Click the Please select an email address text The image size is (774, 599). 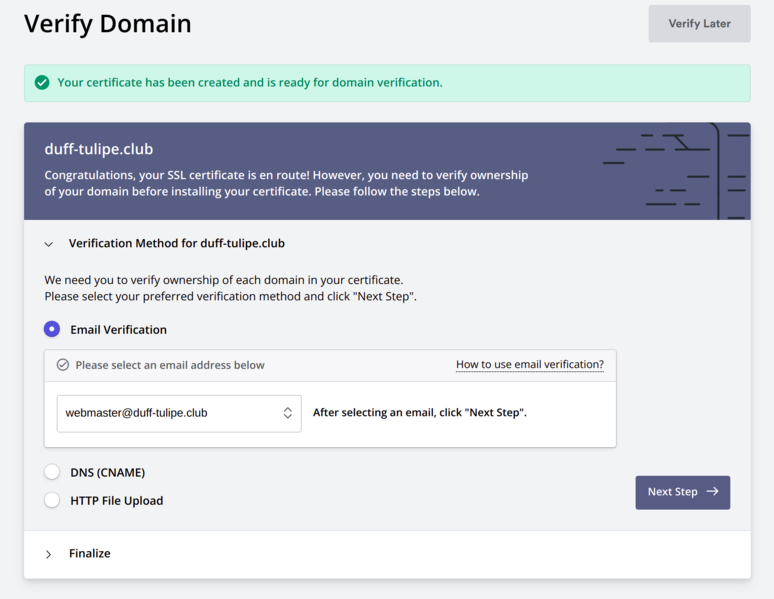[170, 365]
